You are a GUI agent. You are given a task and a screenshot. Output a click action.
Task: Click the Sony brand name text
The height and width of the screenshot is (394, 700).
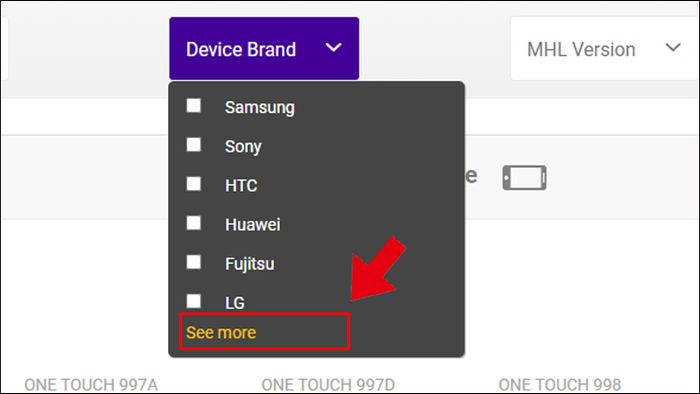coord(243,147)
